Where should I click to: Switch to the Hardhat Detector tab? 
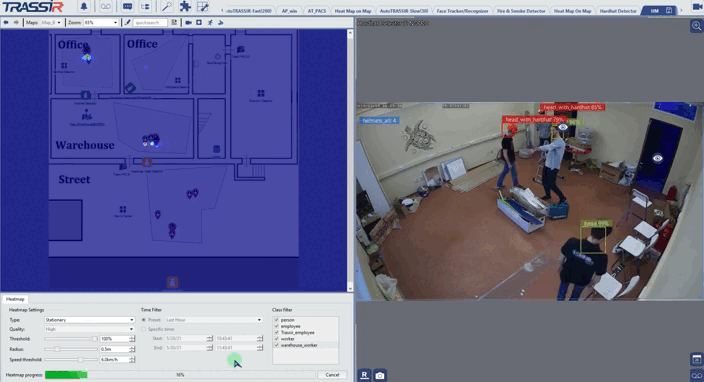click(x=618, y=11)
